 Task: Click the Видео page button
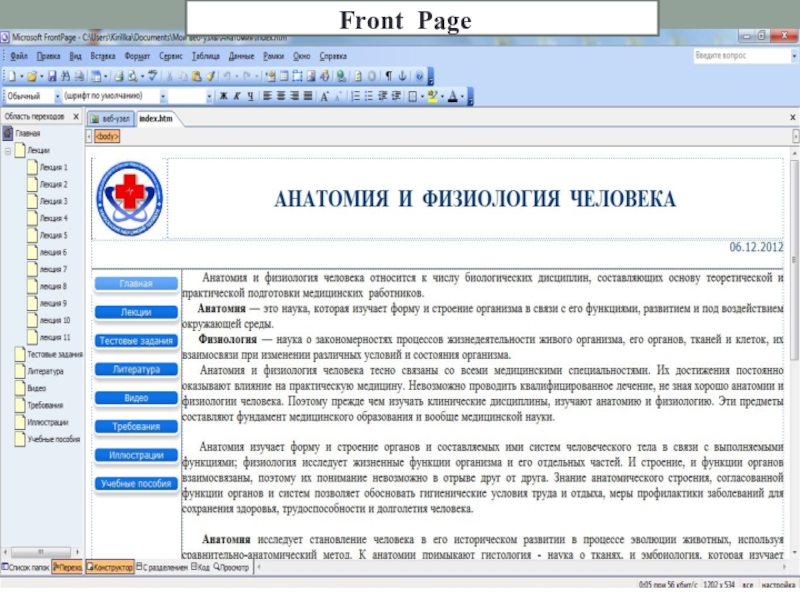(x=136, y=398)
